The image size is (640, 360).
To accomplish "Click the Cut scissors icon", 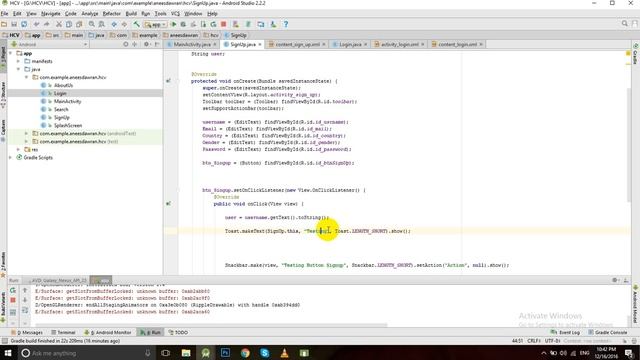I will click(59, 24).
